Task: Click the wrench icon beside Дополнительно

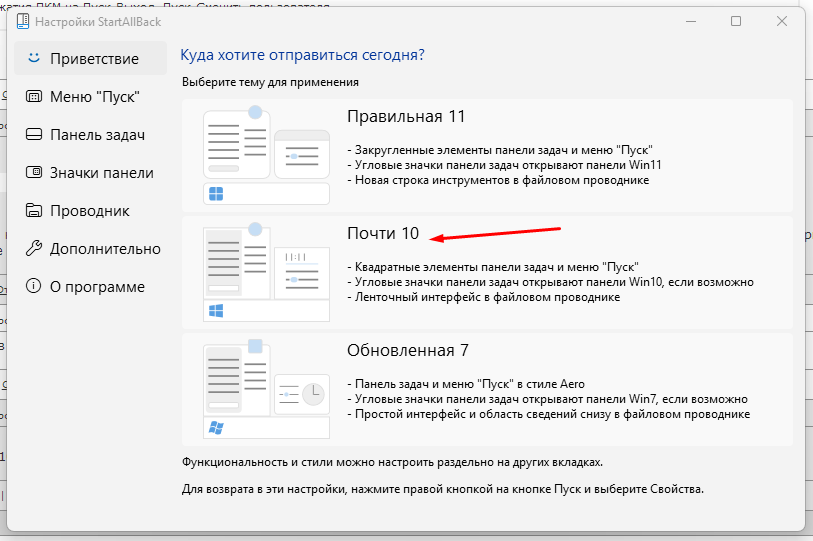Action: click(34, 248)
